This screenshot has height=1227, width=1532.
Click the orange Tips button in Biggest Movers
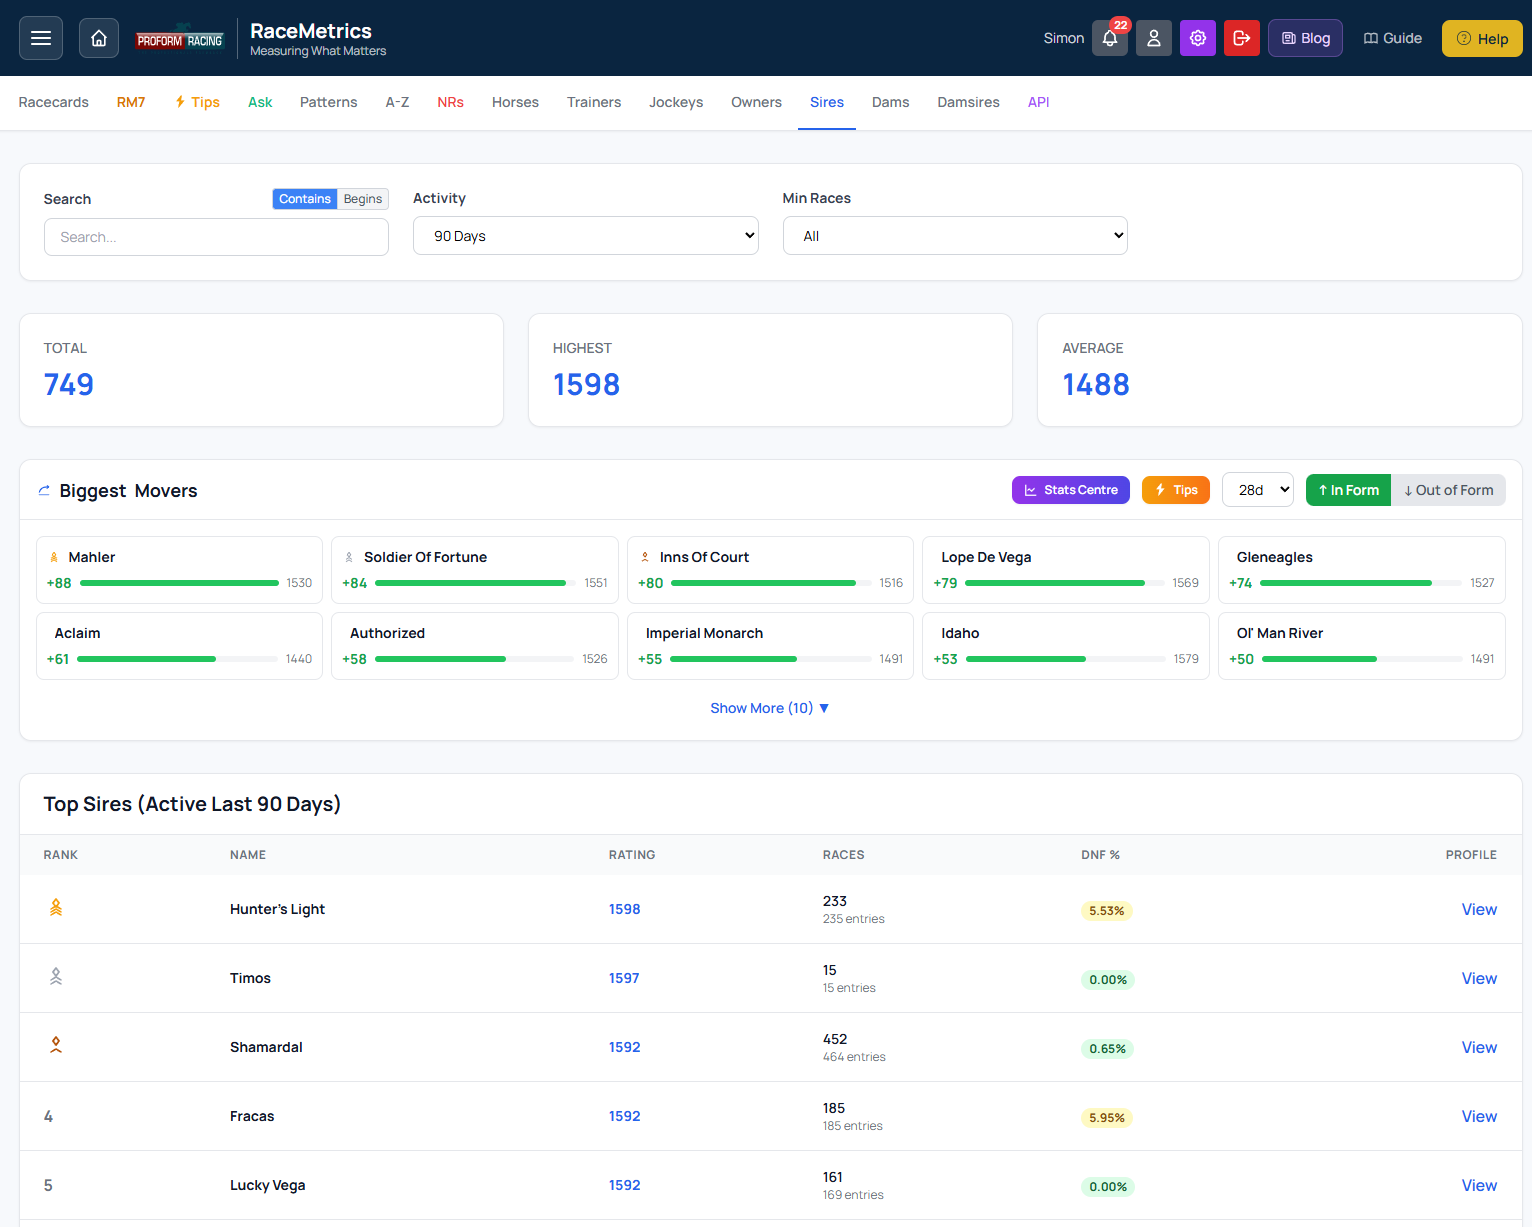point(1176,490)
